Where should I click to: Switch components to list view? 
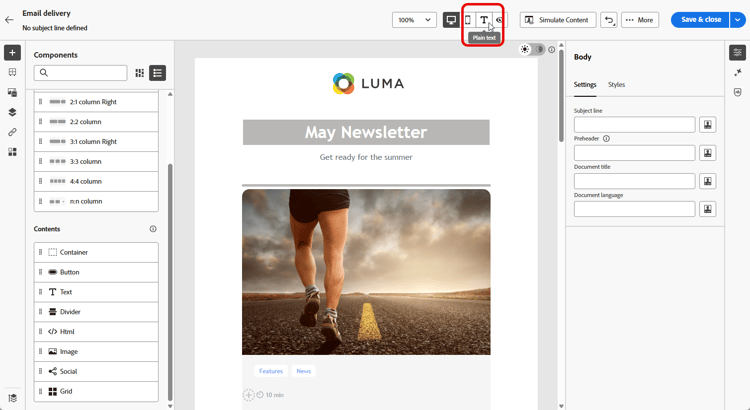pos(158,73)
